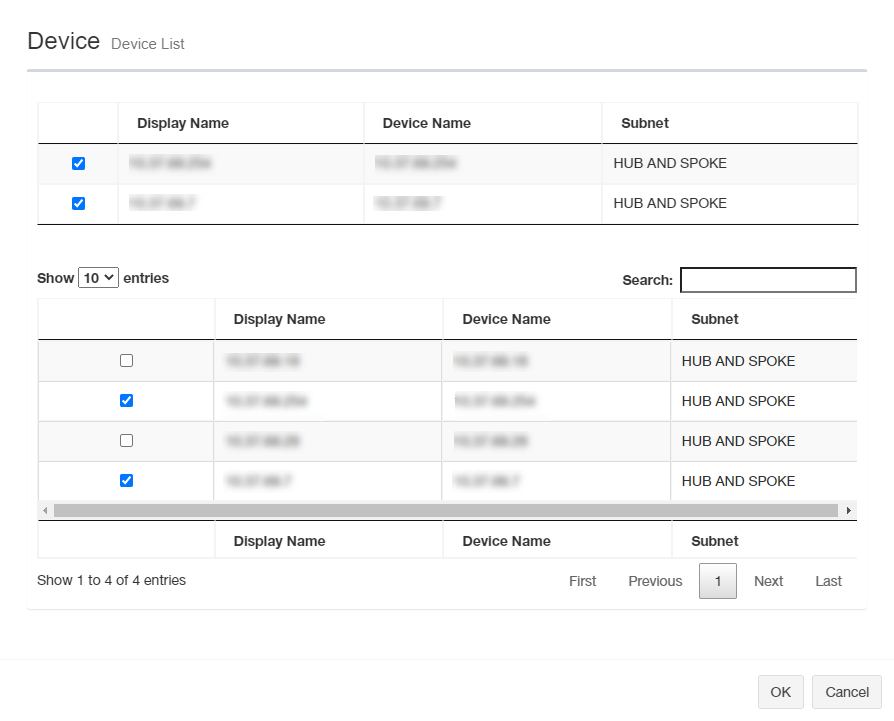Image resolution: width=894 pixels, height=721 pixels.
Task: Uncheck second device in the top selected table
Action: tap(79, 204)
